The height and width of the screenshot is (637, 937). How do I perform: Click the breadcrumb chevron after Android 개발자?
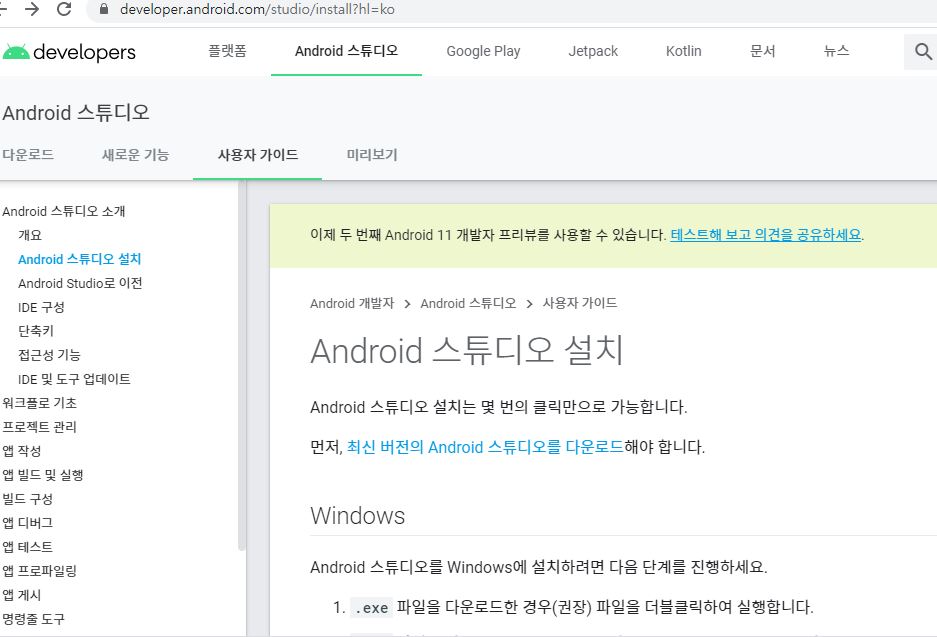pyautogui.click(x=407, y=304)
